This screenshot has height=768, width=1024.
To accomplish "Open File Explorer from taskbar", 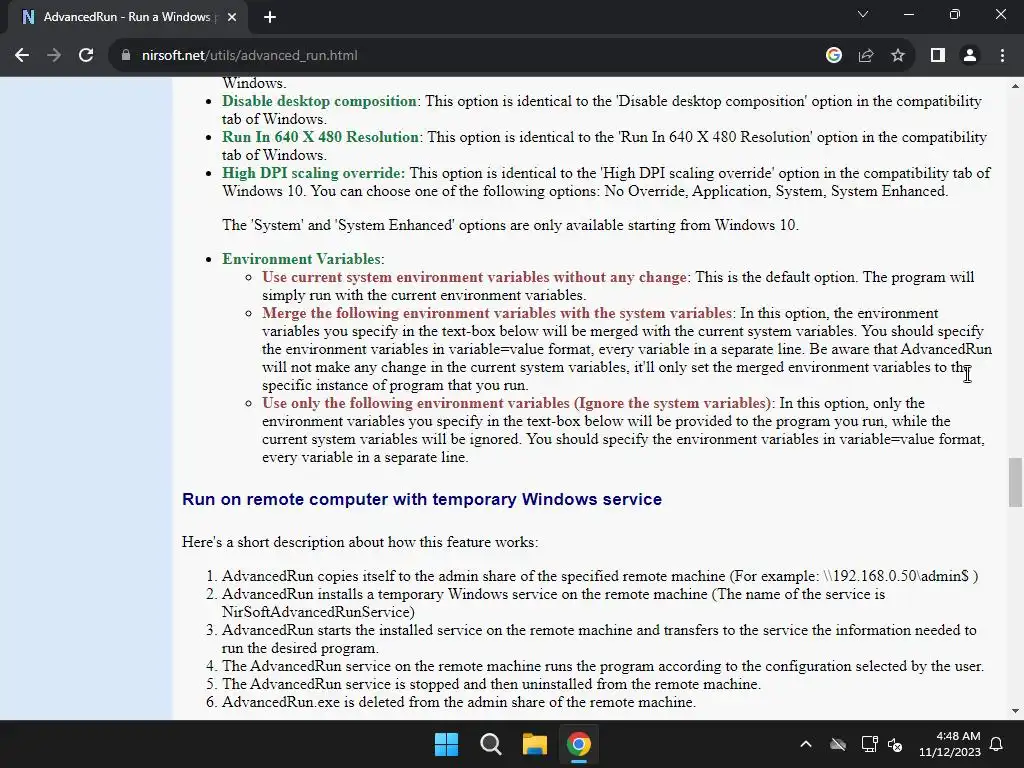I will [534, 744].
